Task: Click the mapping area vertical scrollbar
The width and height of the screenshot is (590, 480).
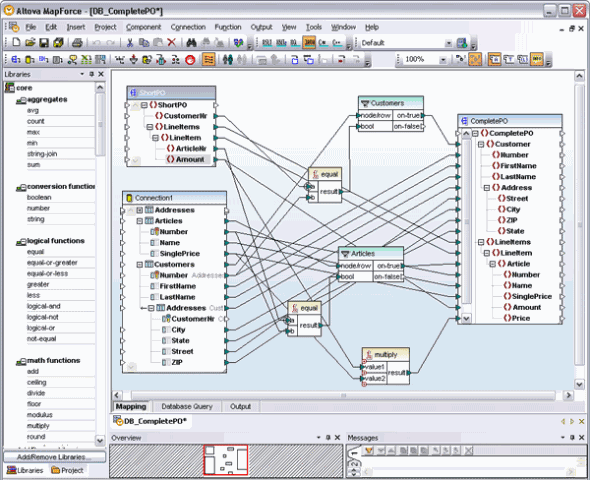Action: tap(579, 224)
